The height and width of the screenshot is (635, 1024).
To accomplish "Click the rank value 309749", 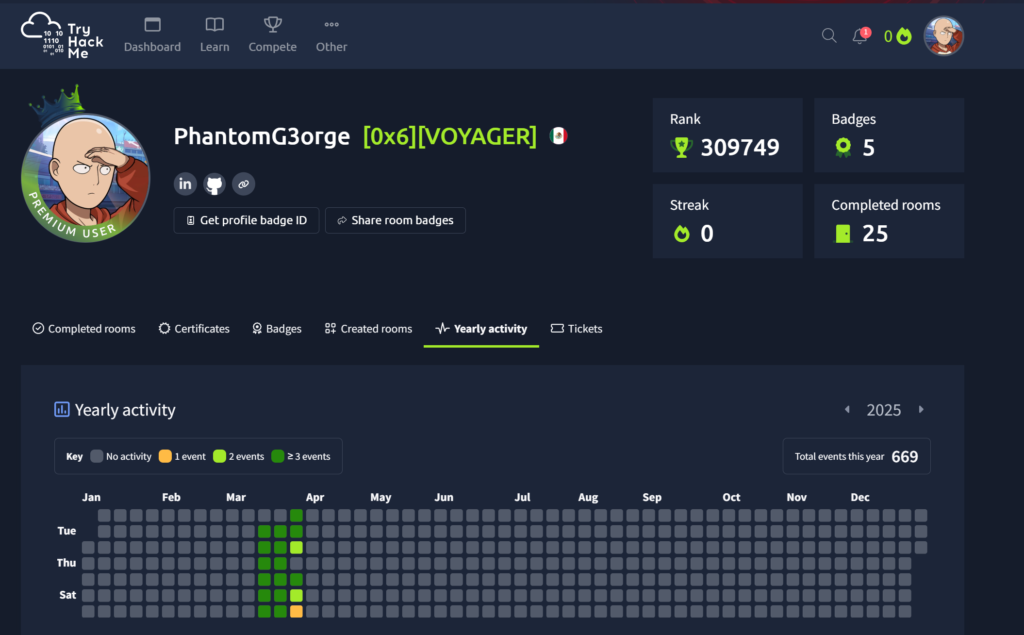I will (x=740, y=148).
